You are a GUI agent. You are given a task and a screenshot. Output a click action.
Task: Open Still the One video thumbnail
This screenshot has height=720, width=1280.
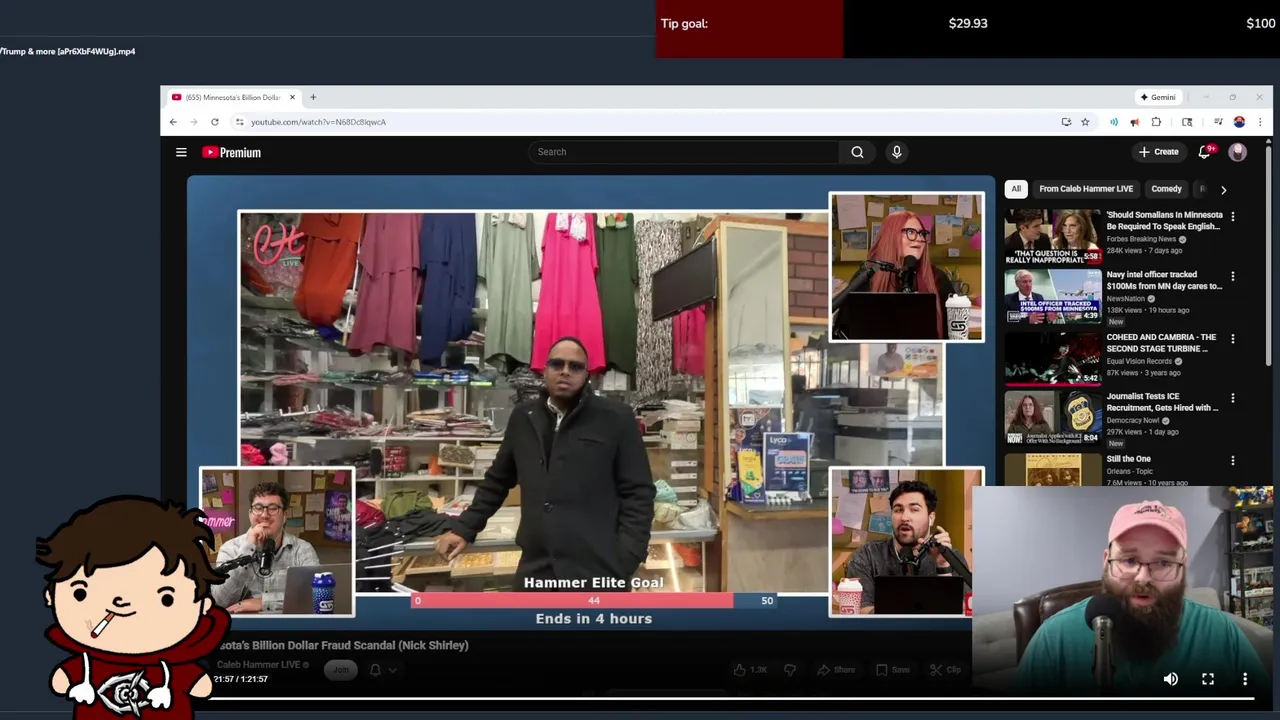click(x=1053, y=470)
